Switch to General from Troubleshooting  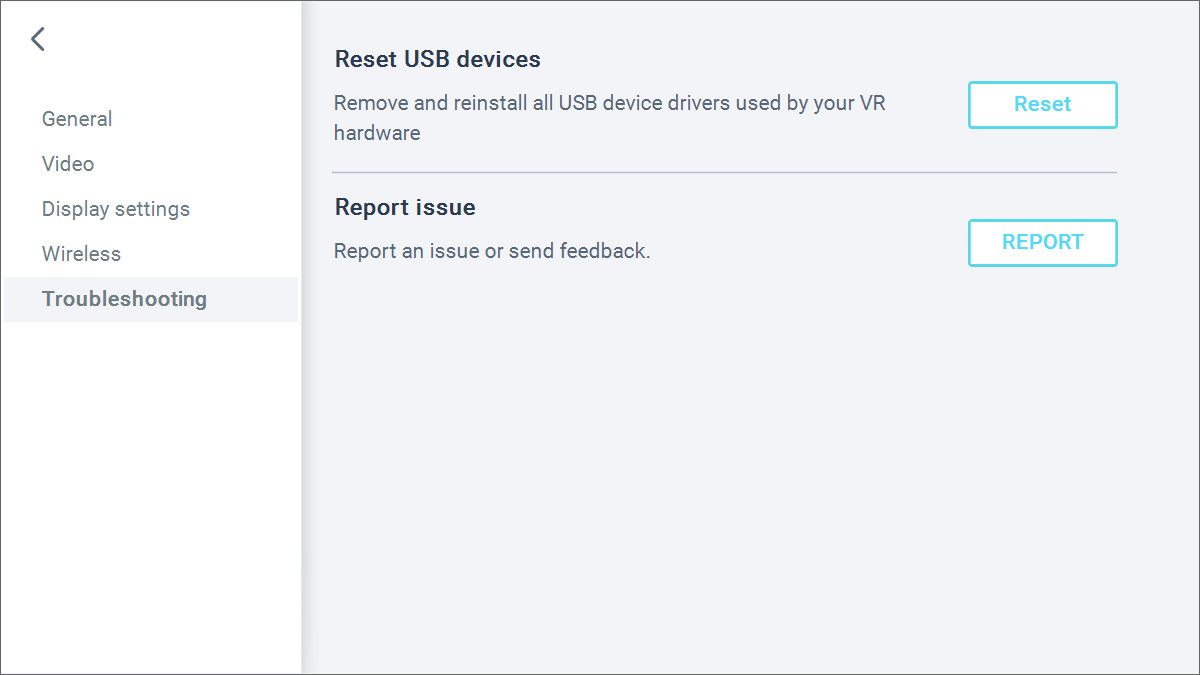click(x=77, y=118)
